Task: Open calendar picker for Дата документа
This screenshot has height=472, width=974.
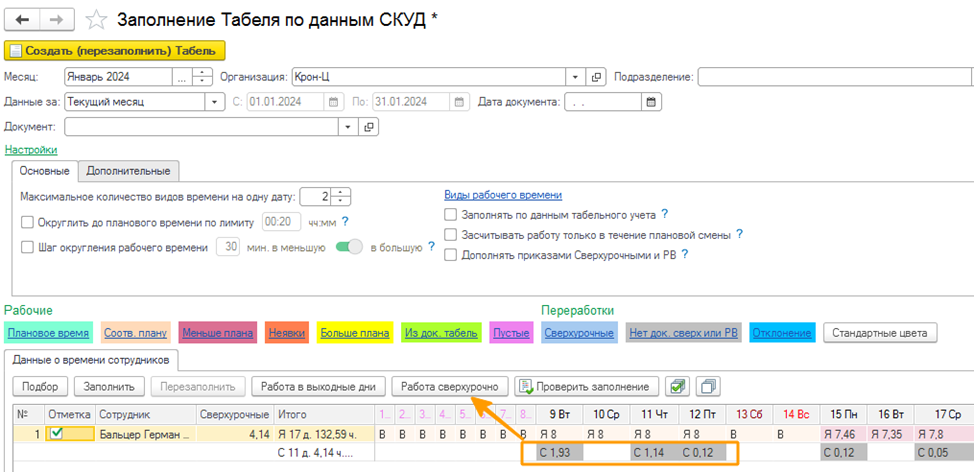Action: click(x=650, y=101)
